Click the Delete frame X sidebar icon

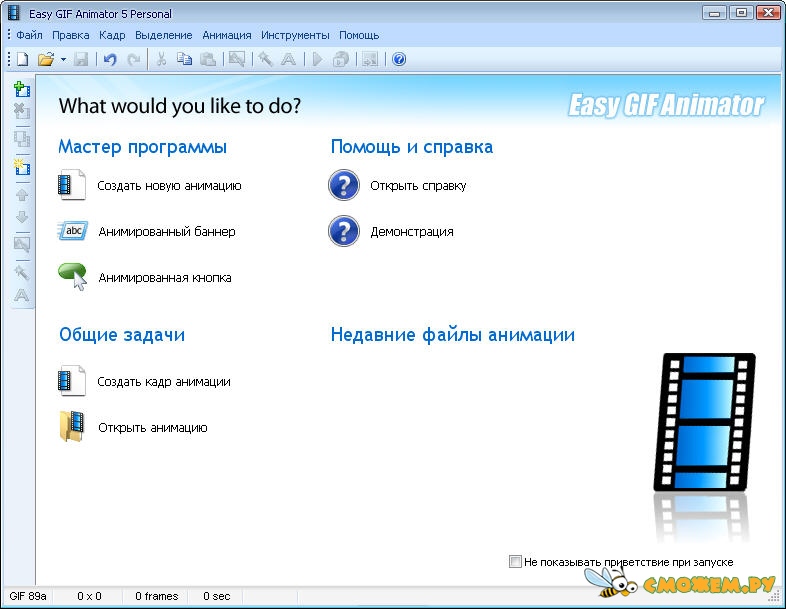[x=22, y=110]
